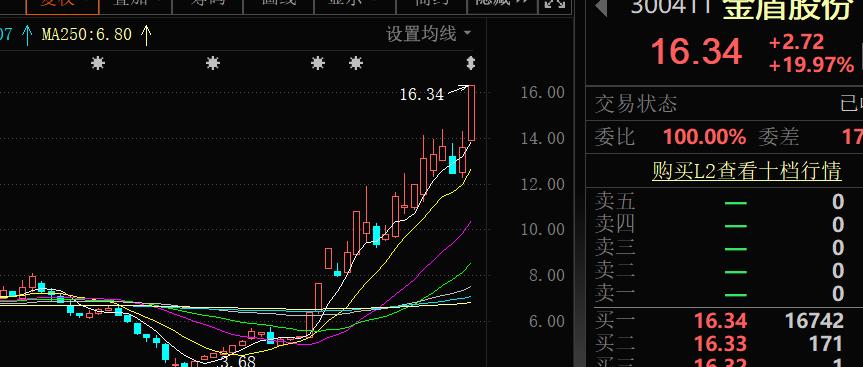Click the 卖四 order book row label

coord(615,224)
